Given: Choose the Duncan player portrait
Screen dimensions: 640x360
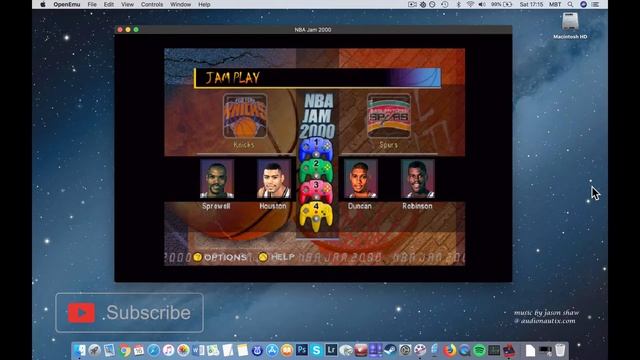Looking at the screenshot, I should click(x=360, y=179).
